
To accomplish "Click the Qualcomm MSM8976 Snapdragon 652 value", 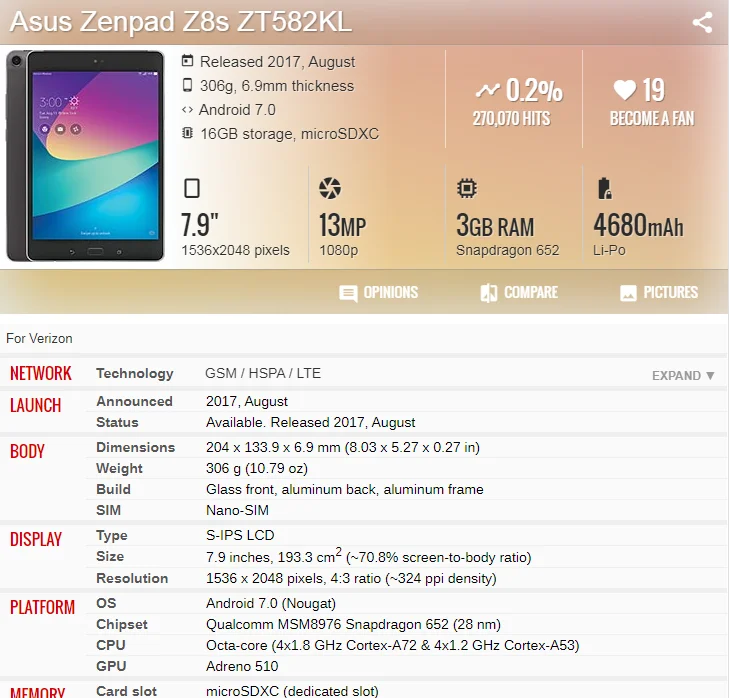I will pos(353,625).
